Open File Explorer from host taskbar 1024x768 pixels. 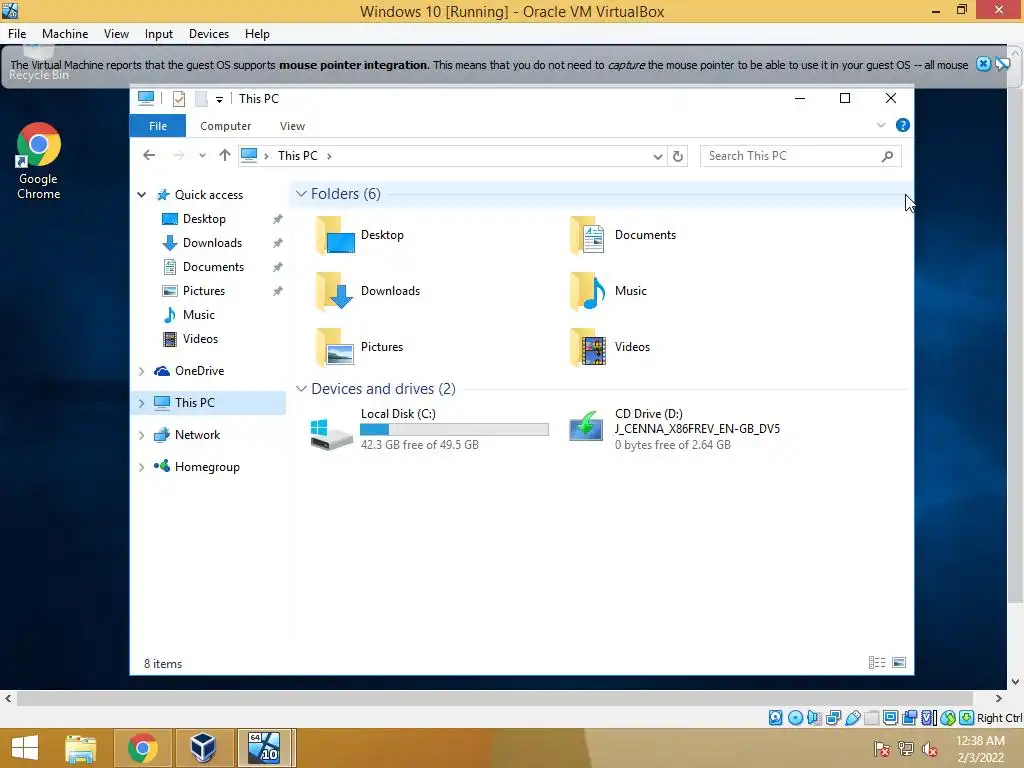(x=81, y=748)
